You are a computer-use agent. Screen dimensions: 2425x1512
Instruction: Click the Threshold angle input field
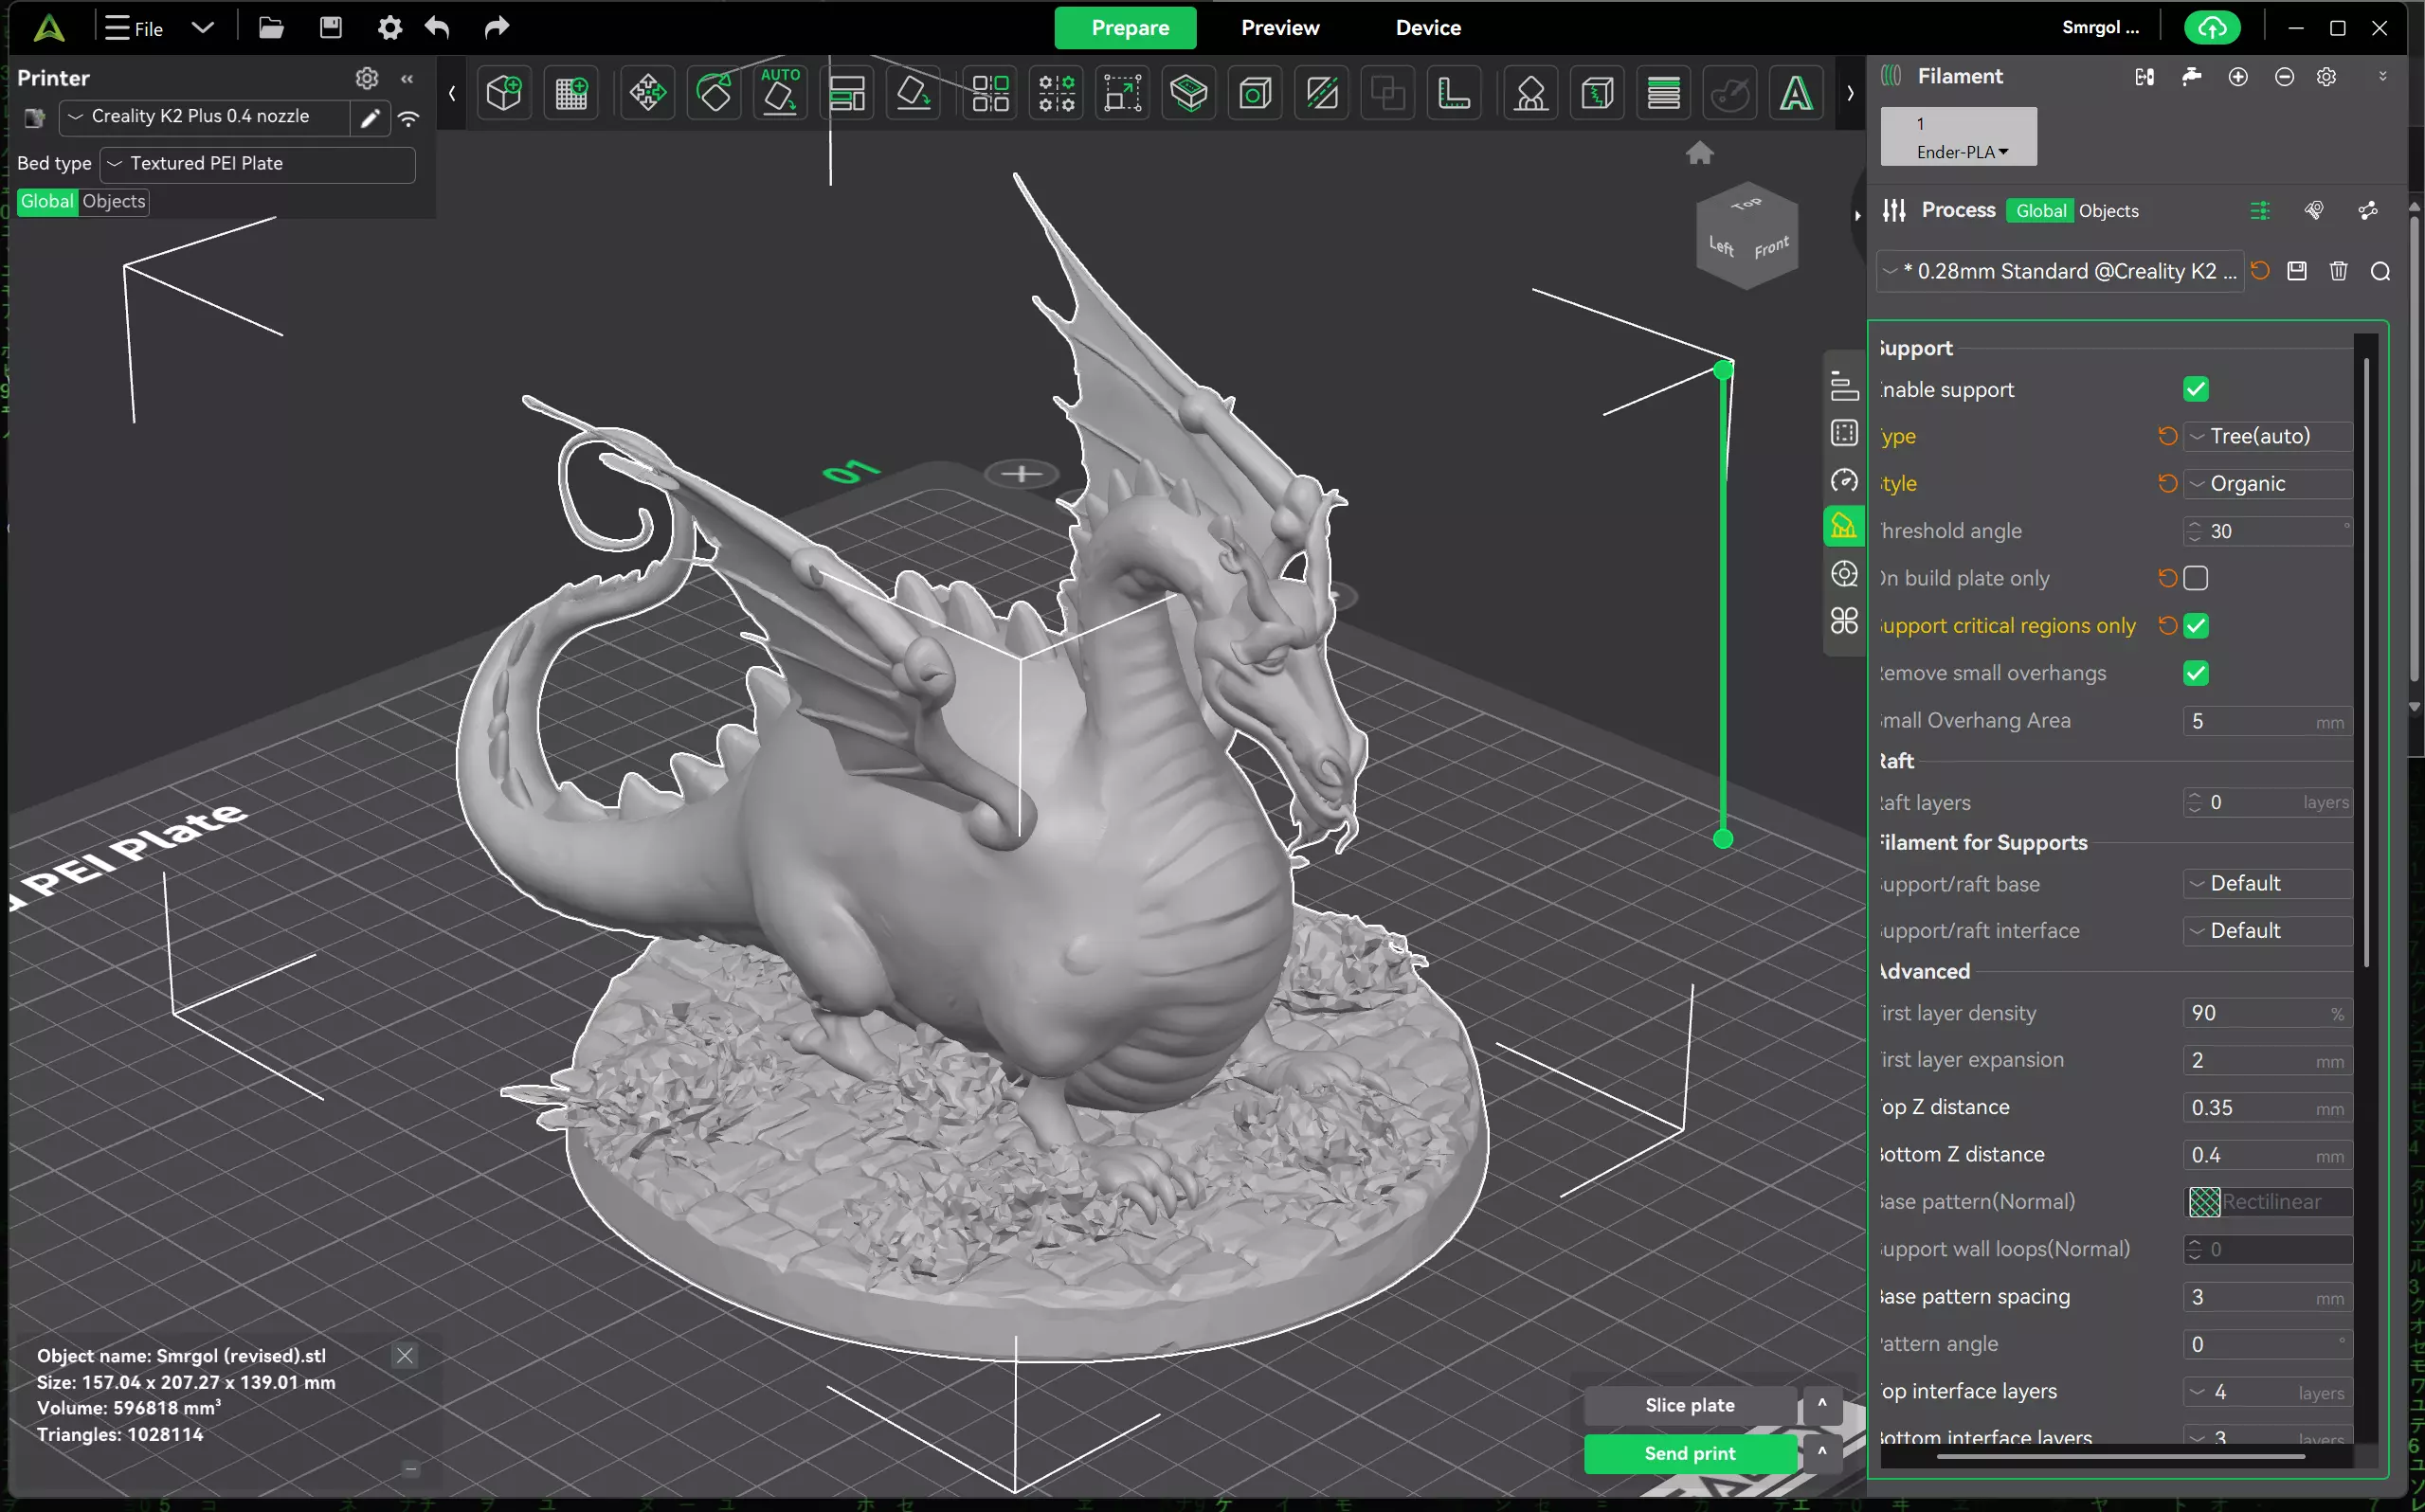[x=2267, y=531]
